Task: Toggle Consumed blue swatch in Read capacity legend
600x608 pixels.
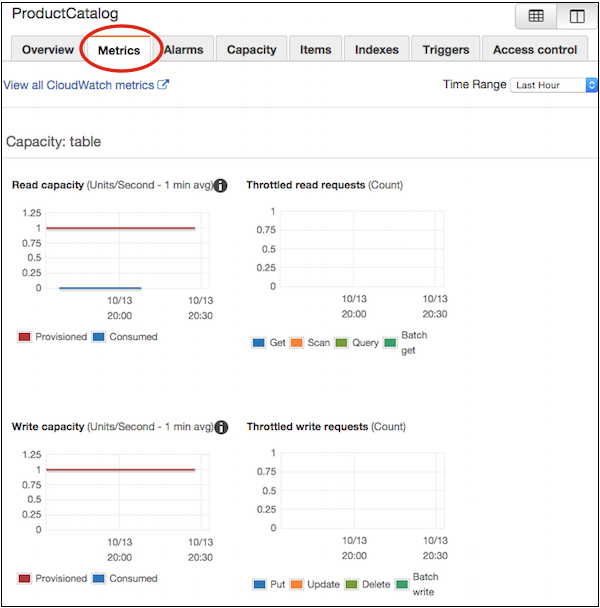Action: tap(99, 337)
